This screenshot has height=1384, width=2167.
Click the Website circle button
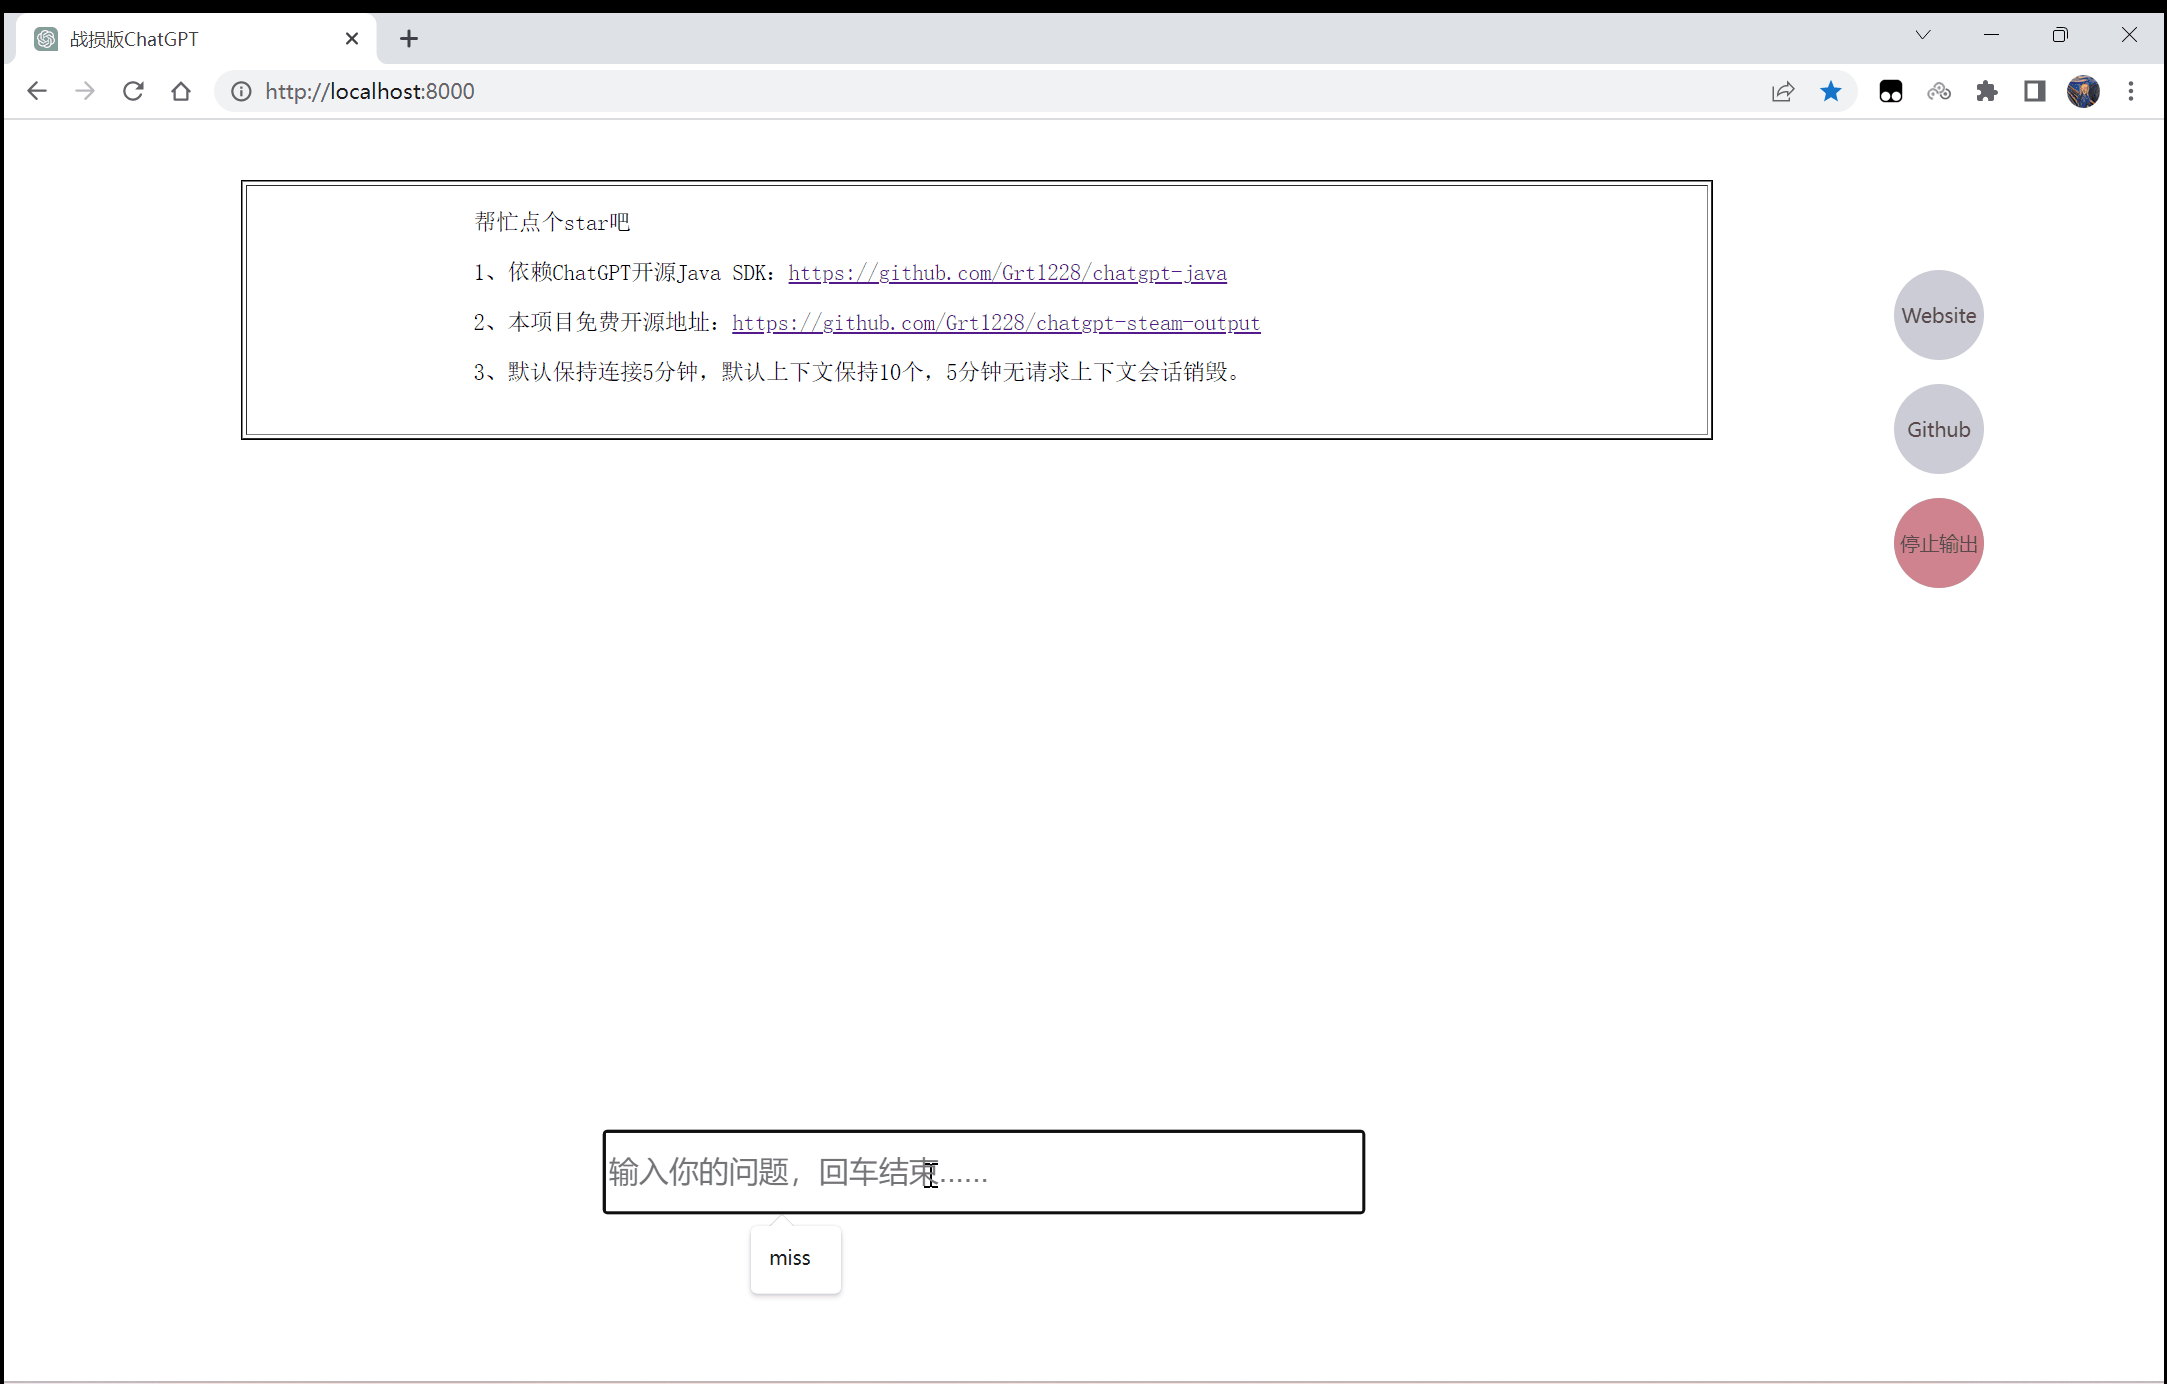point(1938,315)
